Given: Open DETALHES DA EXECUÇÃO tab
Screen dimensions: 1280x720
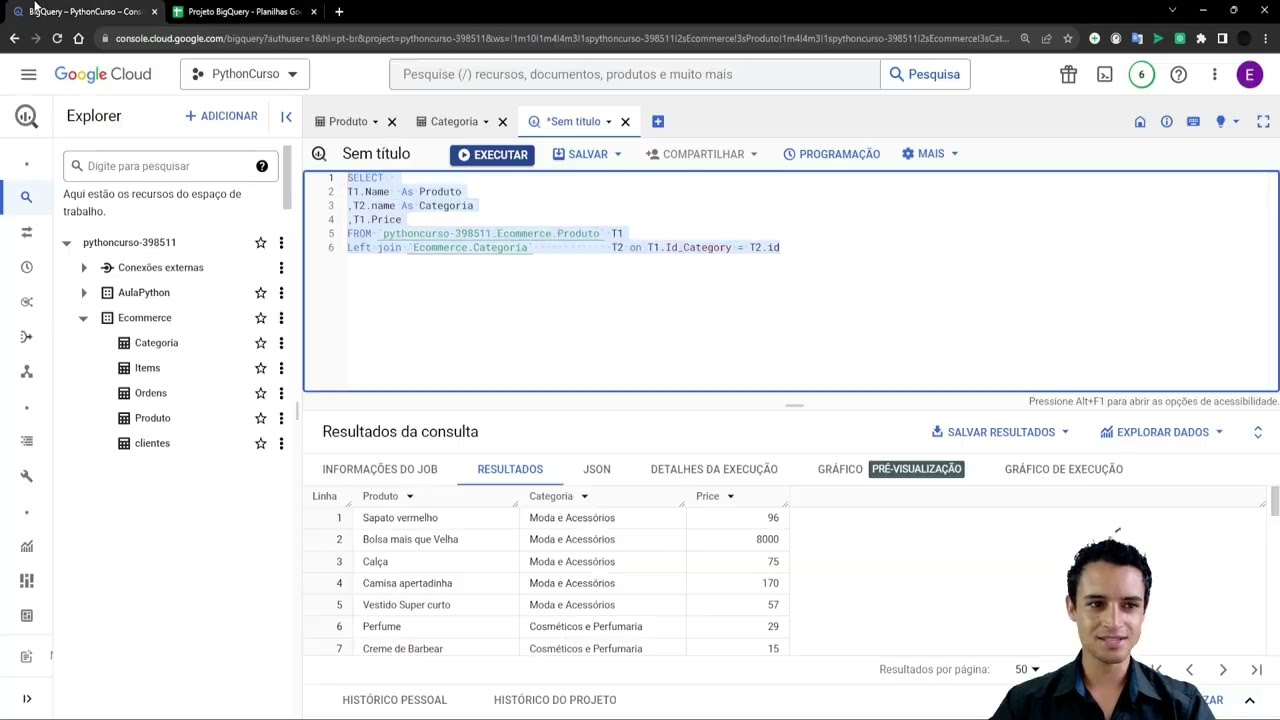Looking at the screenshot, I should tap(714, 469).
